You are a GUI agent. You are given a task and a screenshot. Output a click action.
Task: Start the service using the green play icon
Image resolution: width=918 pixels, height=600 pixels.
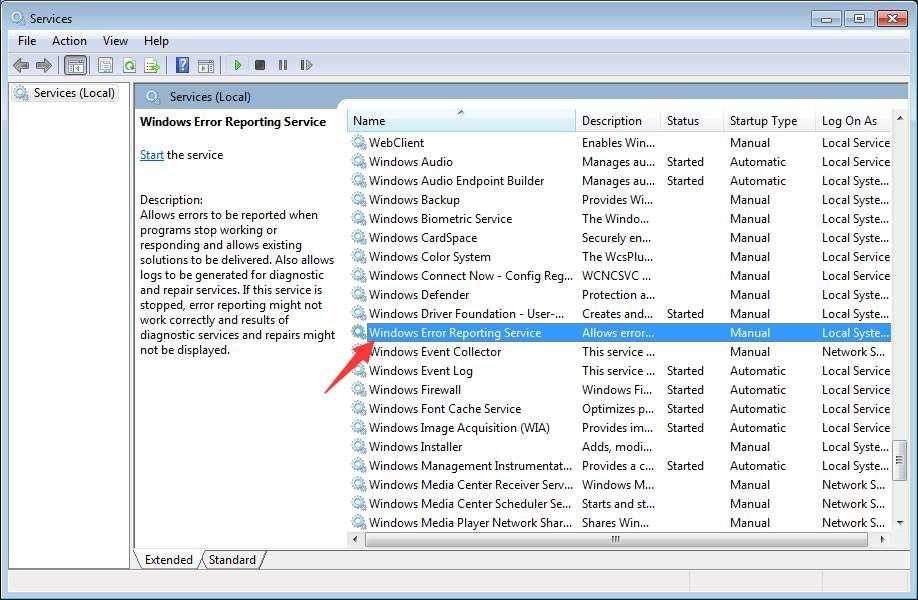pyautogui.click(x=237, y=65)
